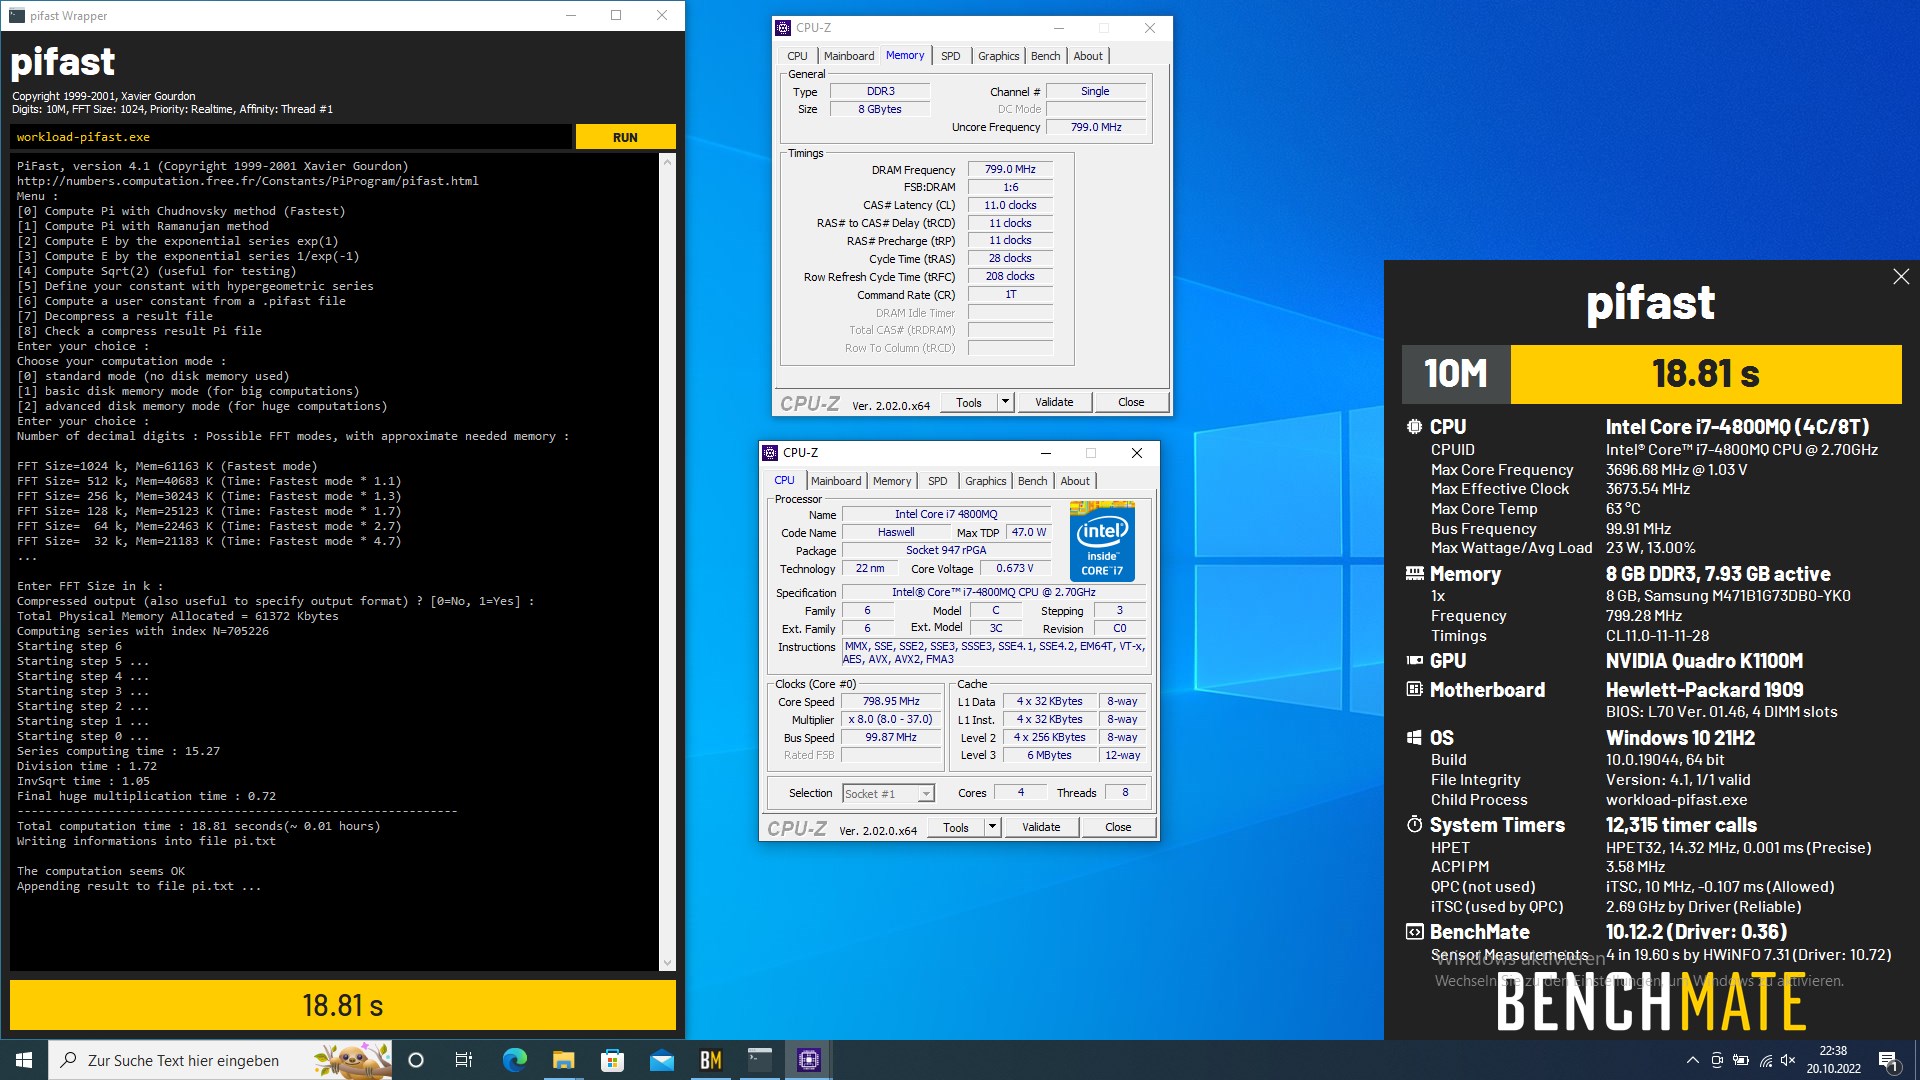Click the GPU icon in BenchMate panel
Screen dimensions: 1920x1080
click(x=1414, y=661)
